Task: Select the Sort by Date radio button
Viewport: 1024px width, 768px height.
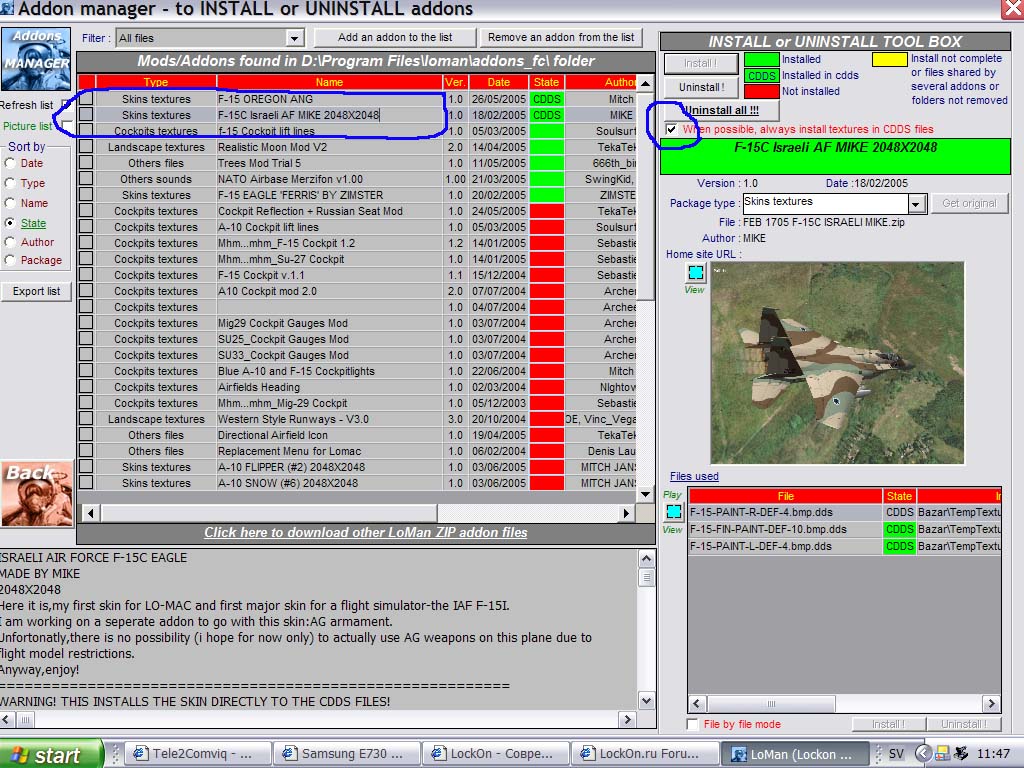Action: click(x=10, y=163)
